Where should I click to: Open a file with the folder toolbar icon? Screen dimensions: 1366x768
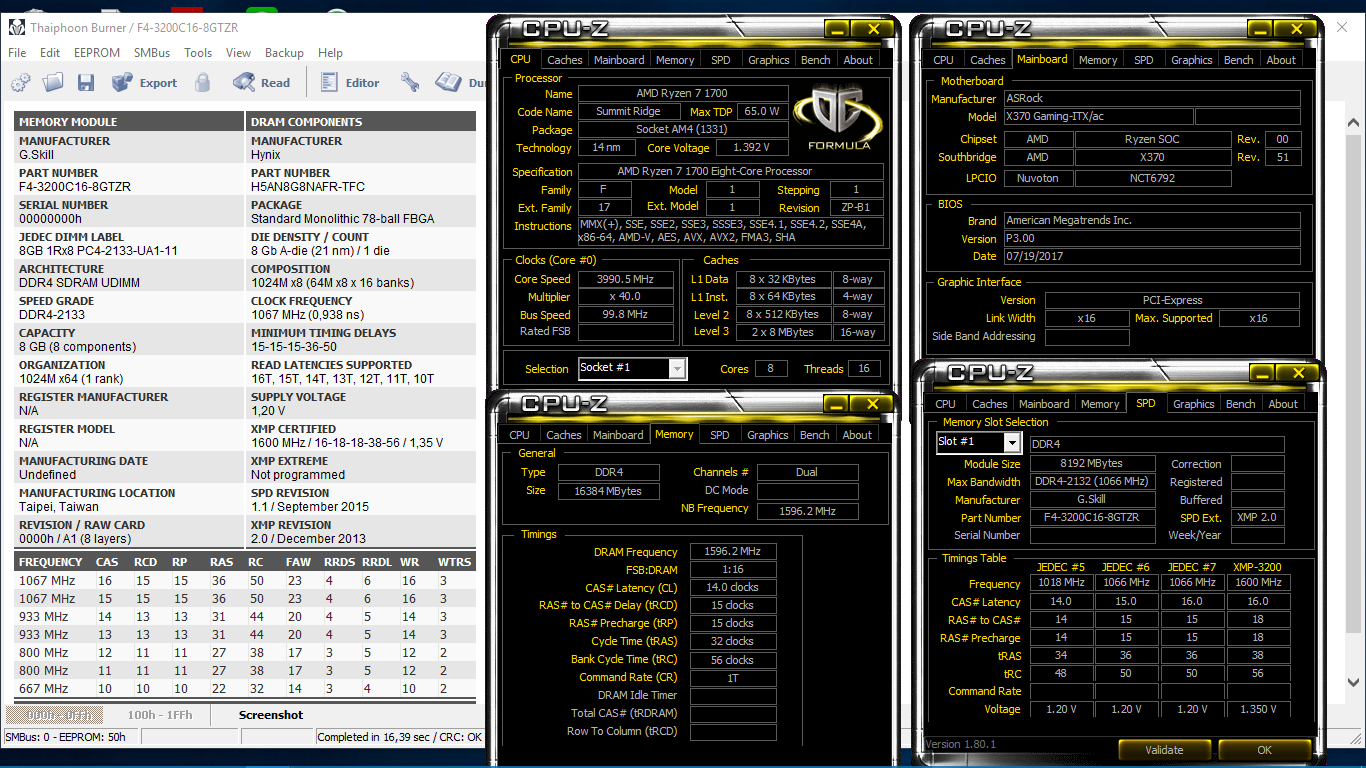(53, 83)
